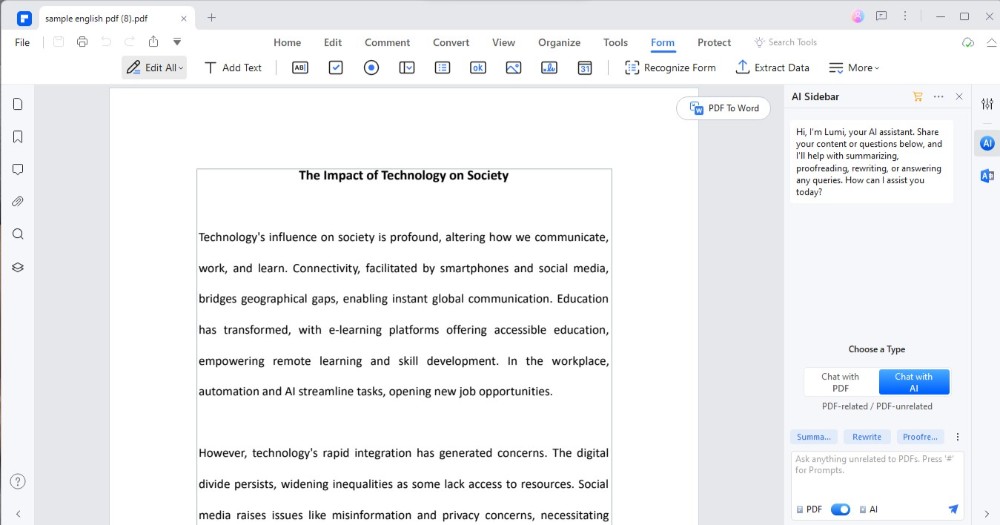1000x525 pixels.
Task: Click the text field form tool icon
Action: (300, 68)
